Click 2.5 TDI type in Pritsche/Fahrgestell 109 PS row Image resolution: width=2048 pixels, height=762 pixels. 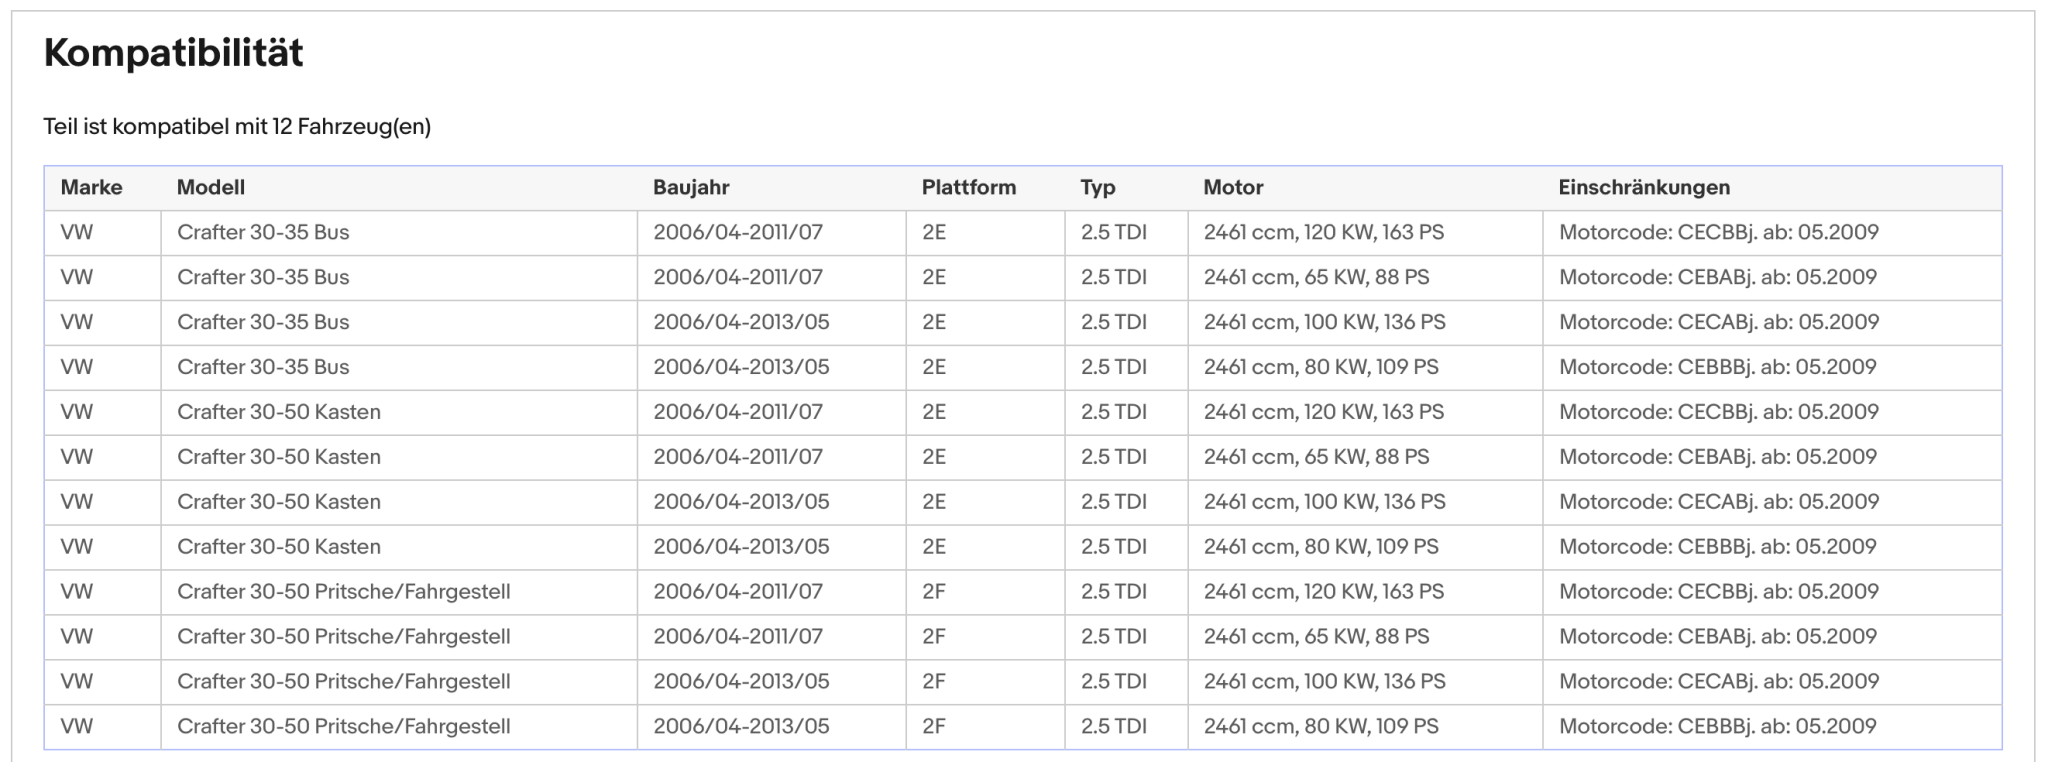(1114, 727)
